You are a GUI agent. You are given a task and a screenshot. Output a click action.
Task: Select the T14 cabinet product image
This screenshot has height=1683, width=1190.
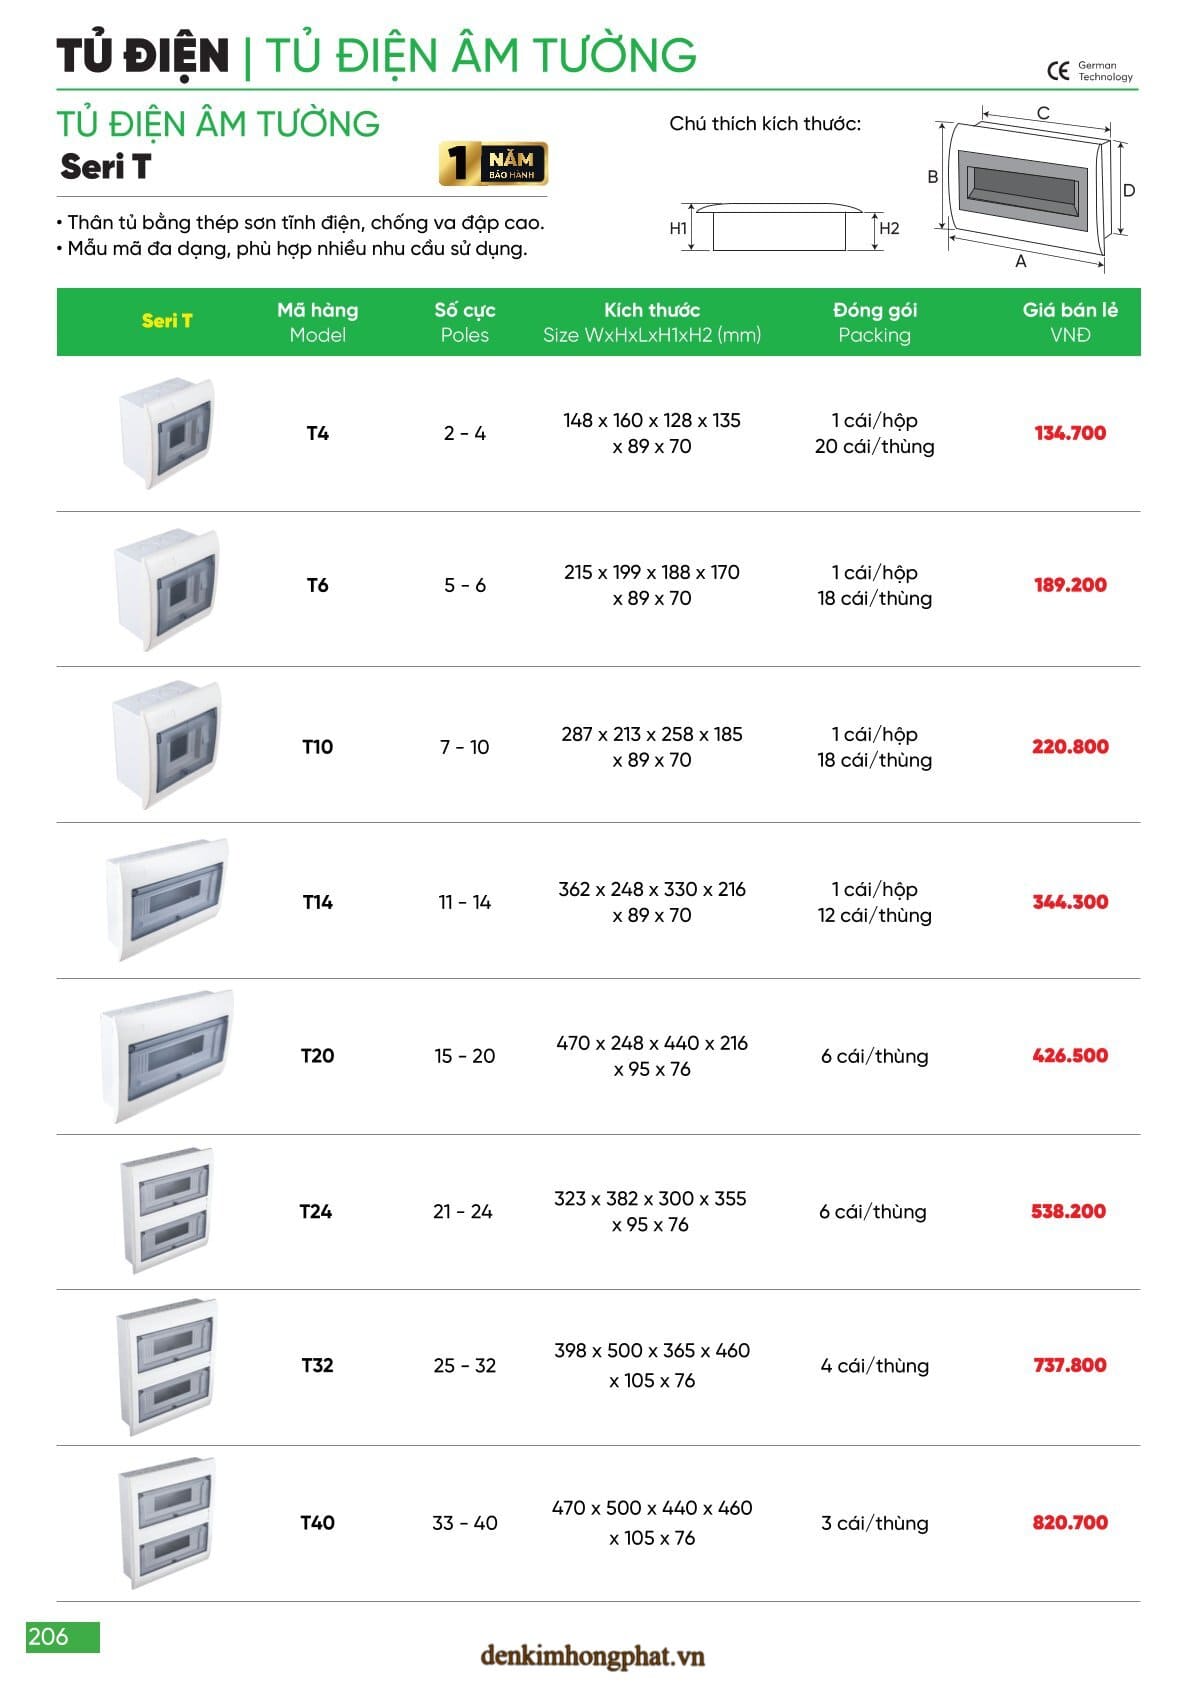[x=166, y=899]
